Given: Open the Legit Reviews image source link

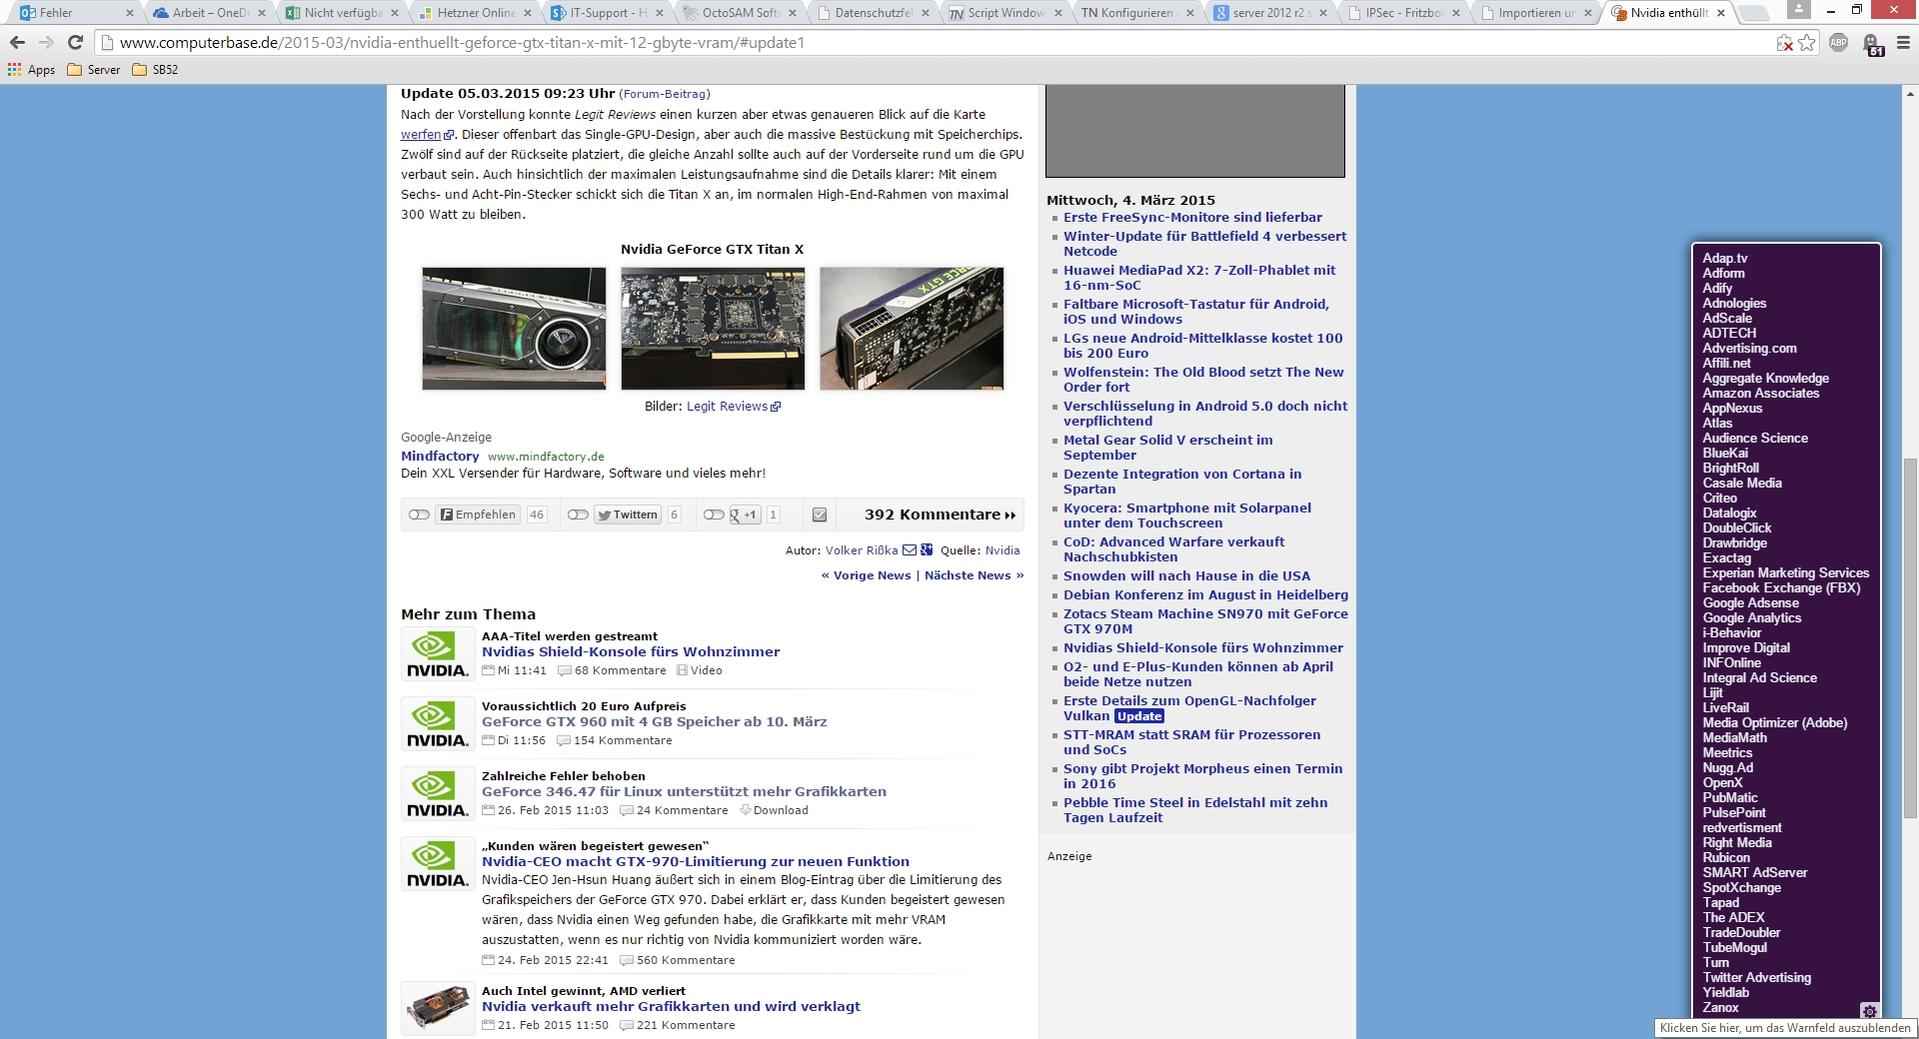Looking at the screenshot, I should click(x=733, y=406).
